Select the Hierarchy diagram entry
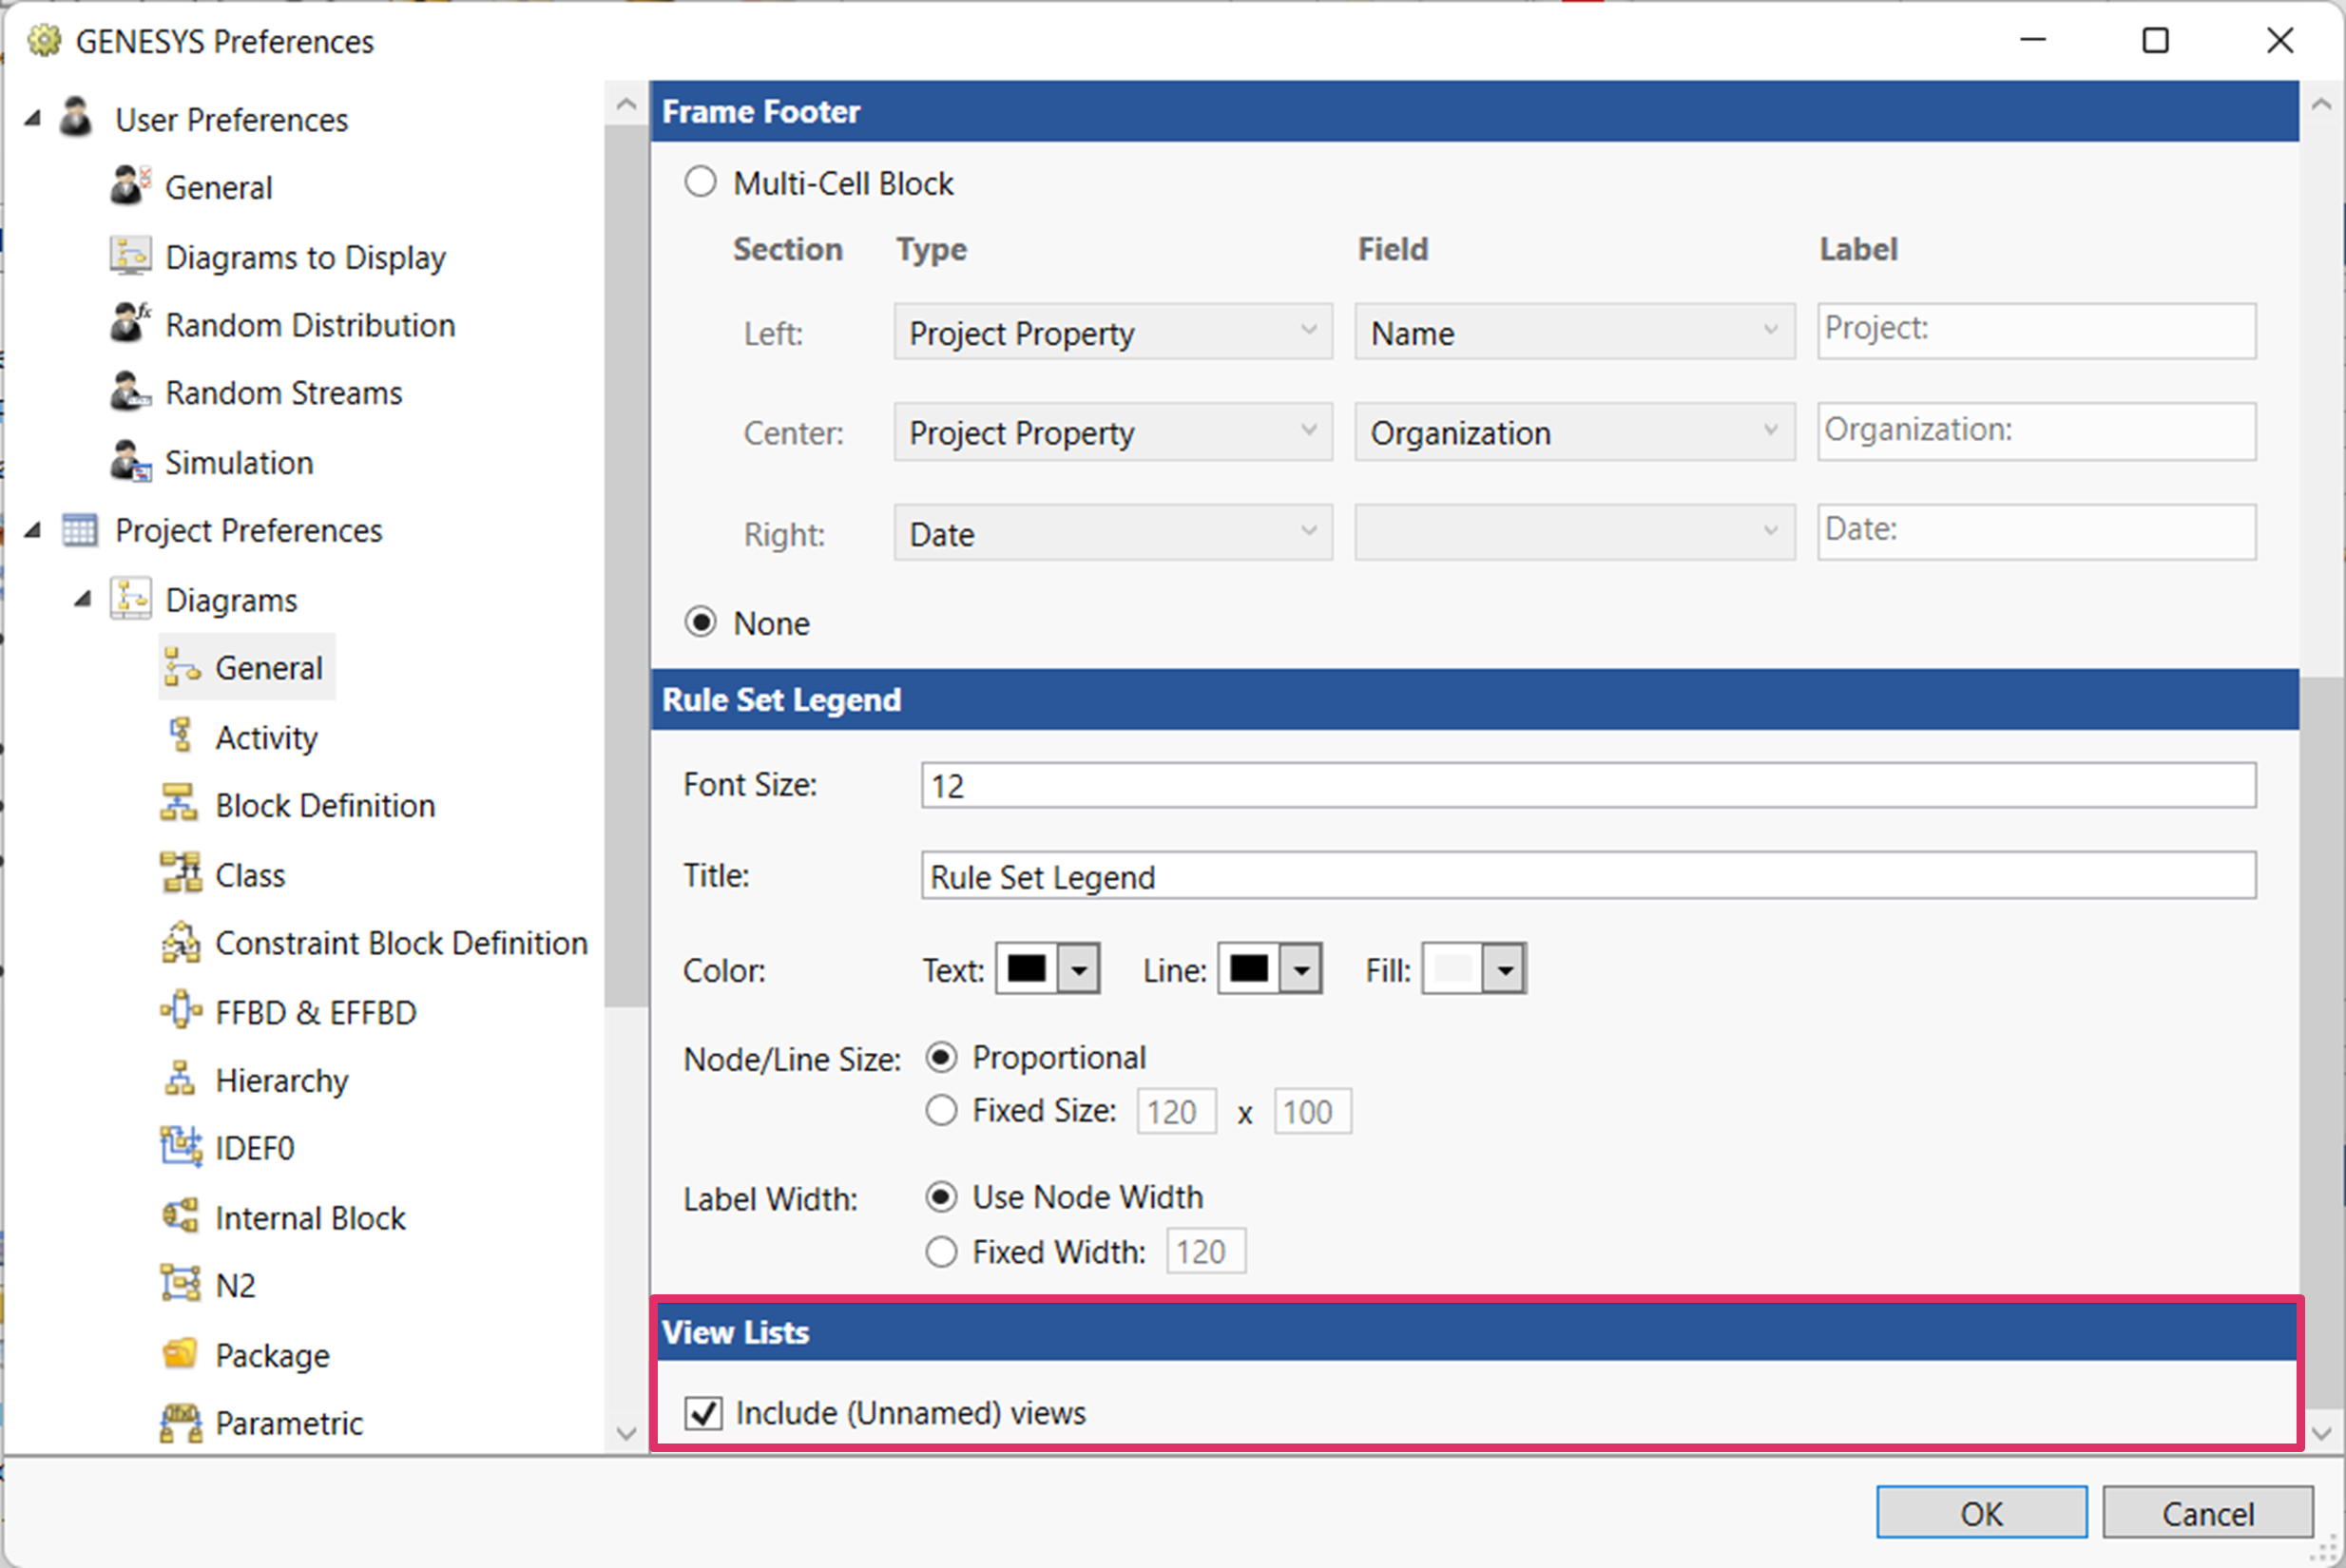The height and width of the screenshot is (1568, 2346). tap(281, 1080)
